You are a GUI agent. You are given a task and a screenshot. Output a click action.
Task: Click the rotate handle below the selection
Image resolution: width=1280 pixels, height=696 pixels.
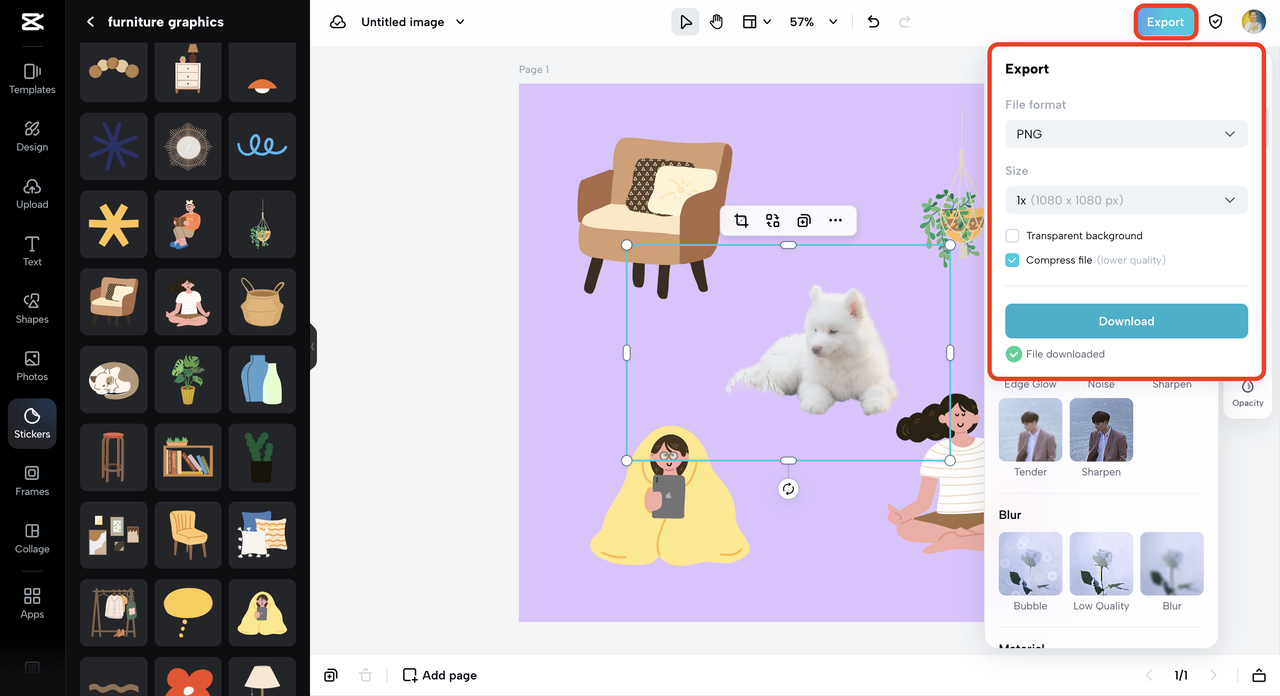[788, 489]
